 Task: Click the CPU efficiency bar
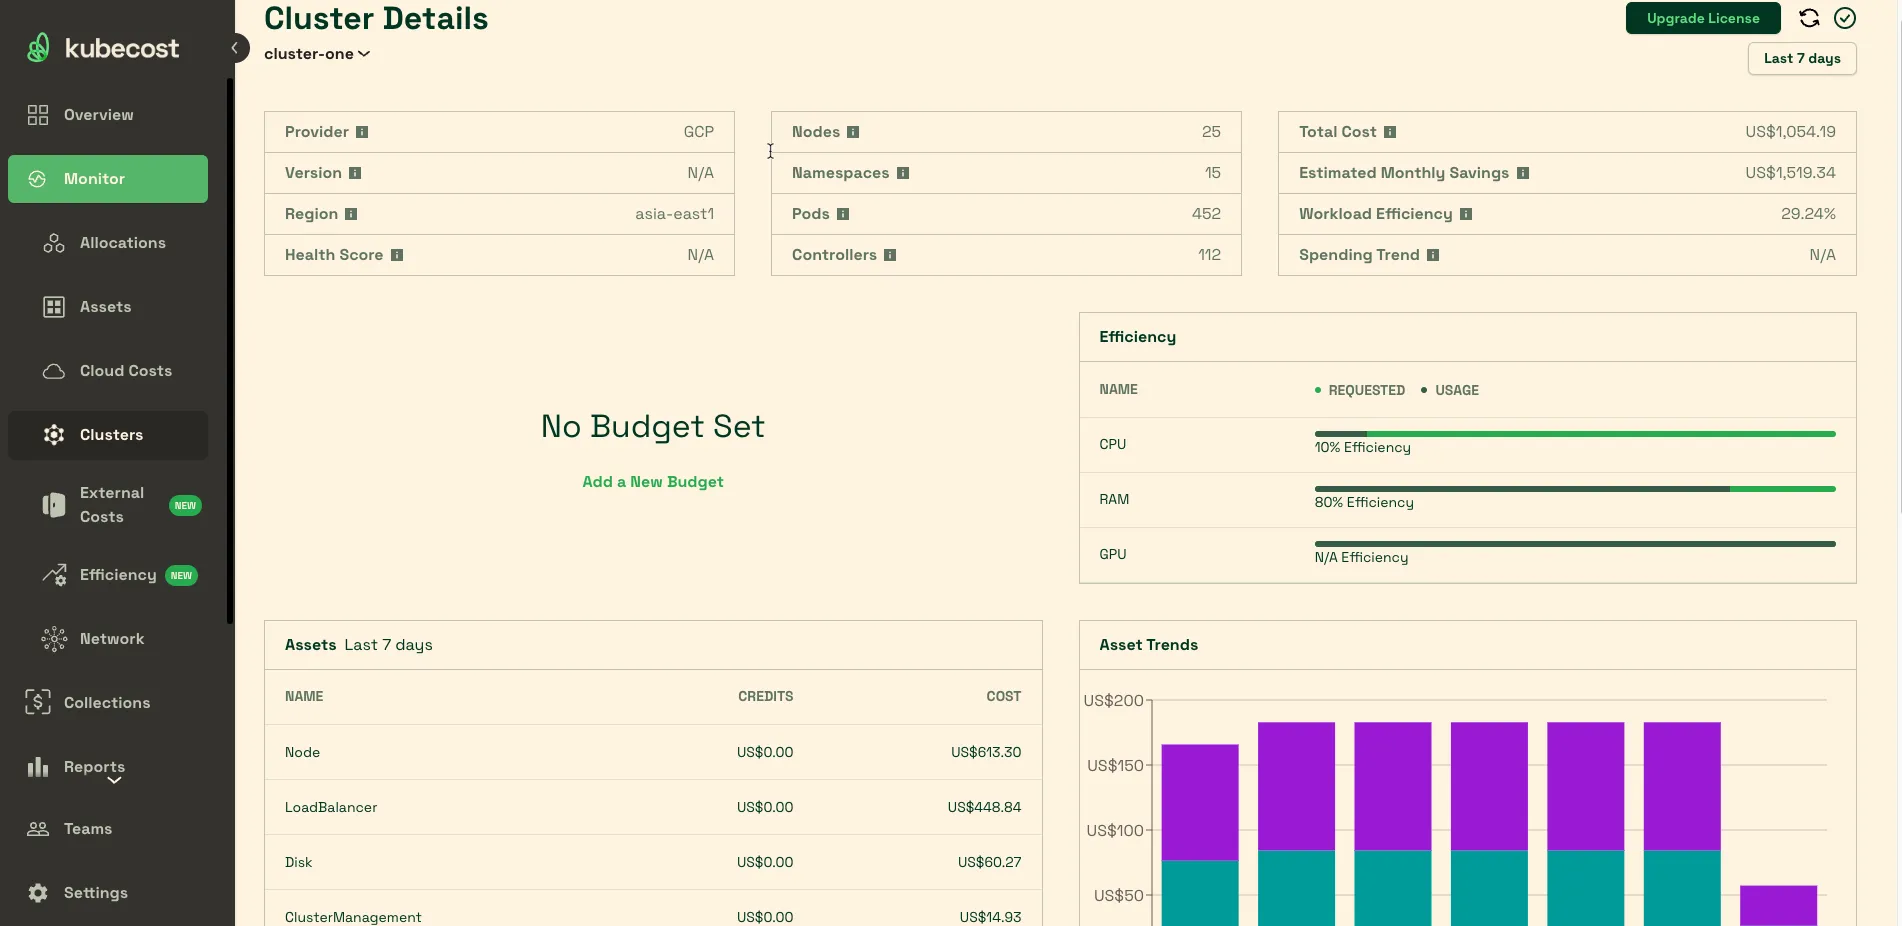1575,434
